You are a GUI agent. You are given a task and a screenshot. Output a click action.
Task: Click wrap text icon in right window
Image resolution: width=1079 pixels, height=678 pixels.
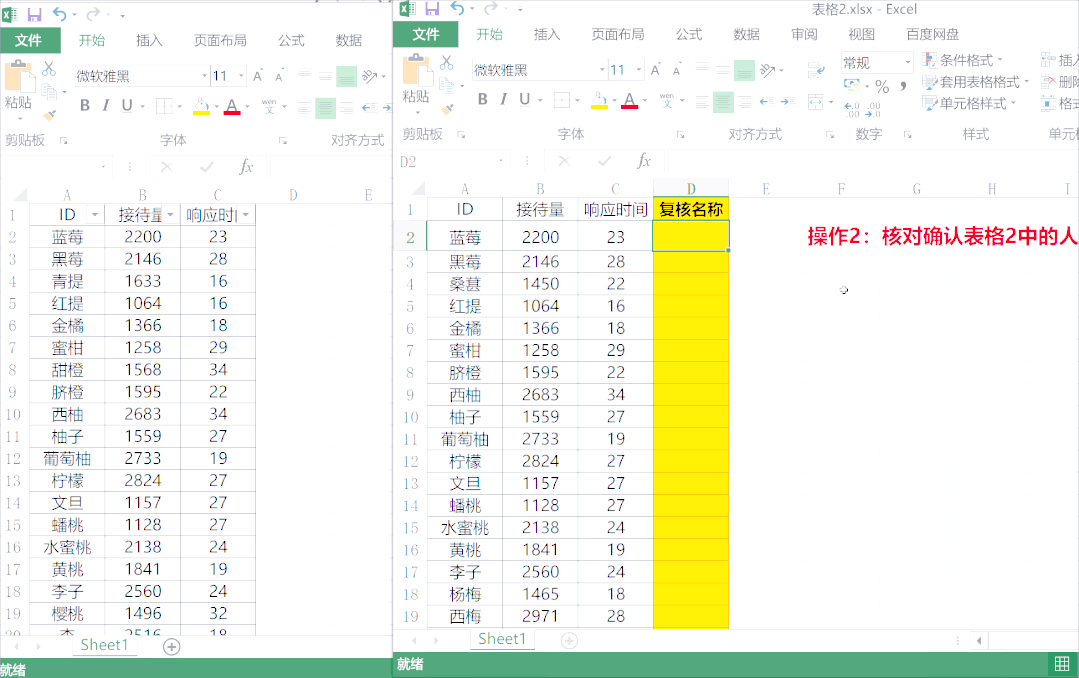coord(817,70)
